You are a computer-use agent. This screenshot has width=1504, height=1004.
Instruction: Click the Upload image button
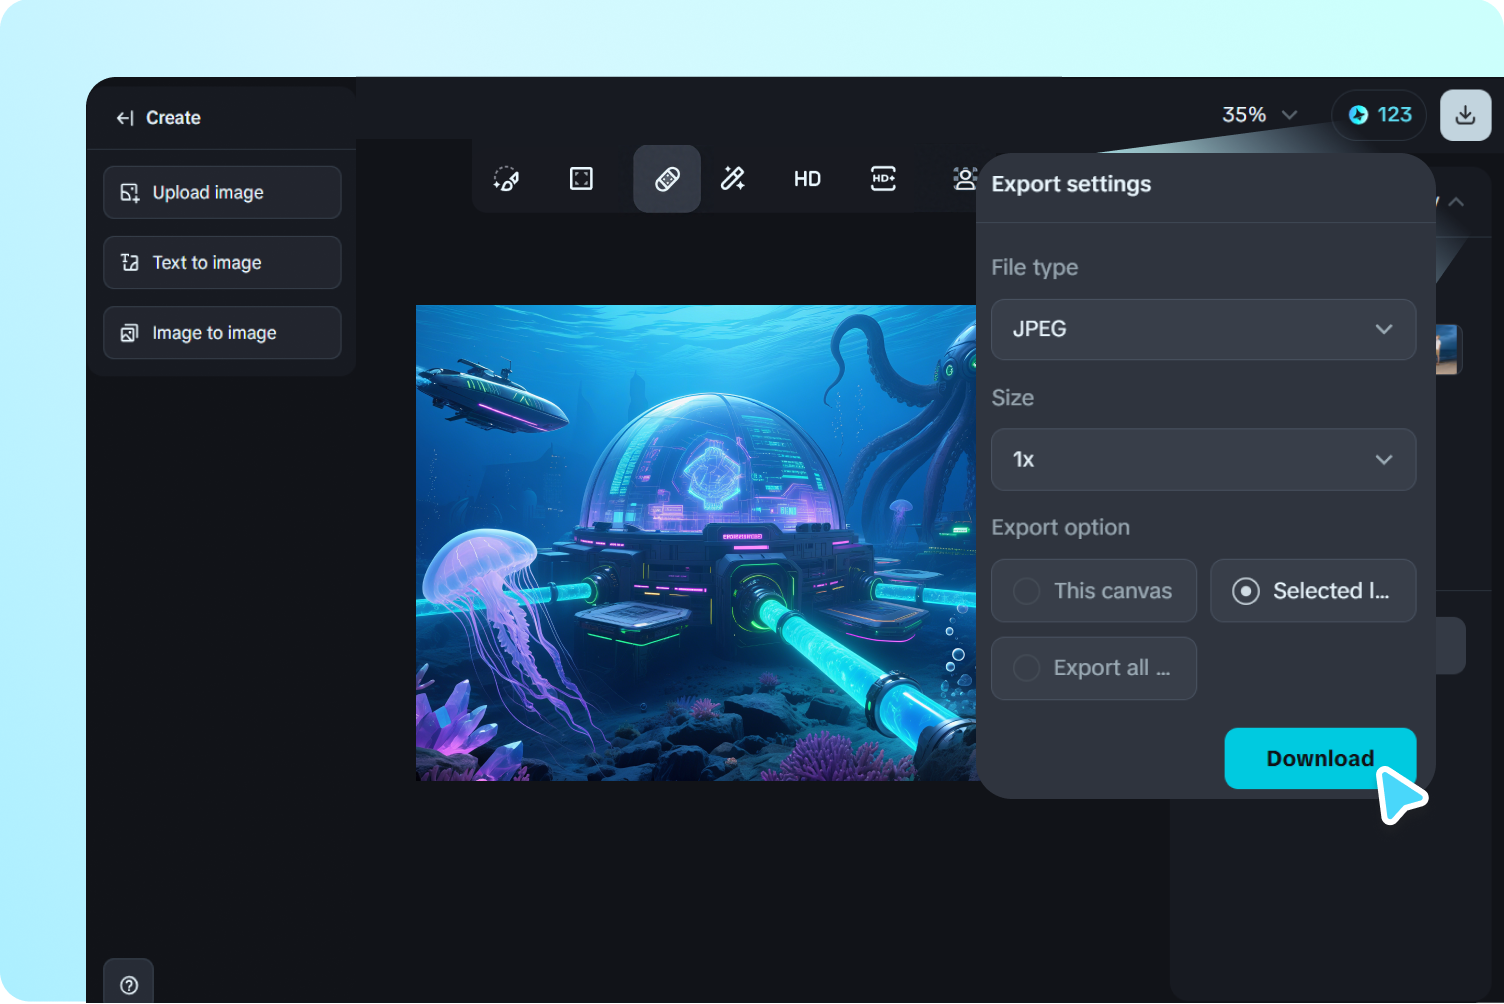pos(222,192)
